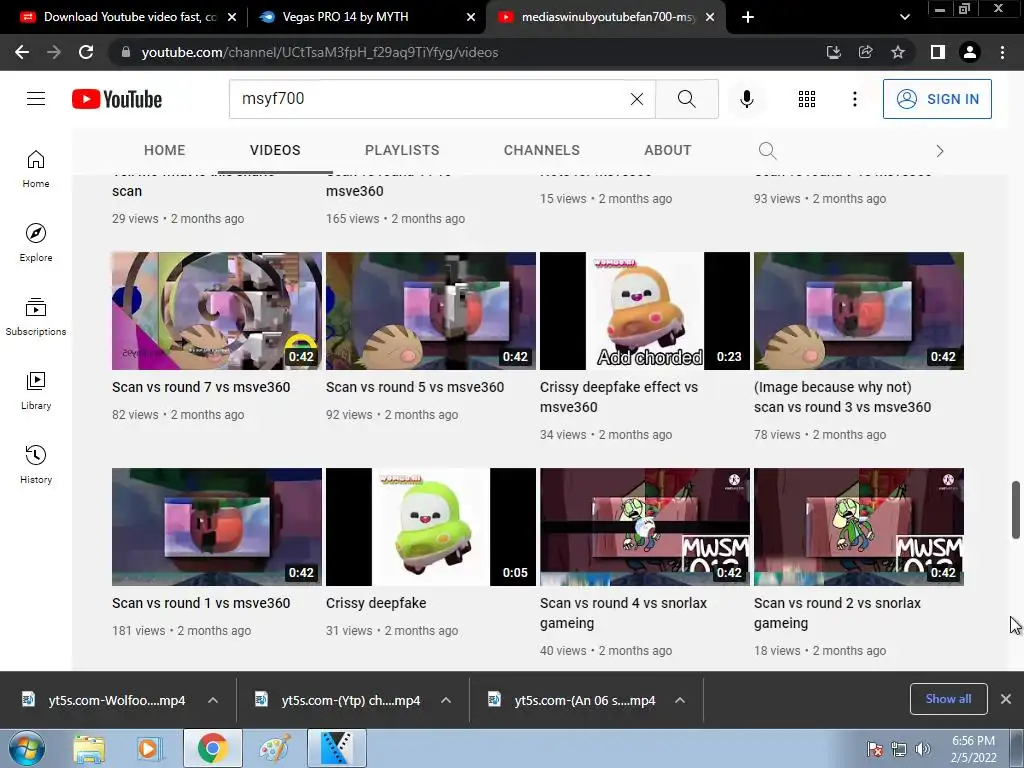Screen dimensions: 1024x768
Task: Open Windows Media Player from taskbar
Action: (x=148, y=748)
